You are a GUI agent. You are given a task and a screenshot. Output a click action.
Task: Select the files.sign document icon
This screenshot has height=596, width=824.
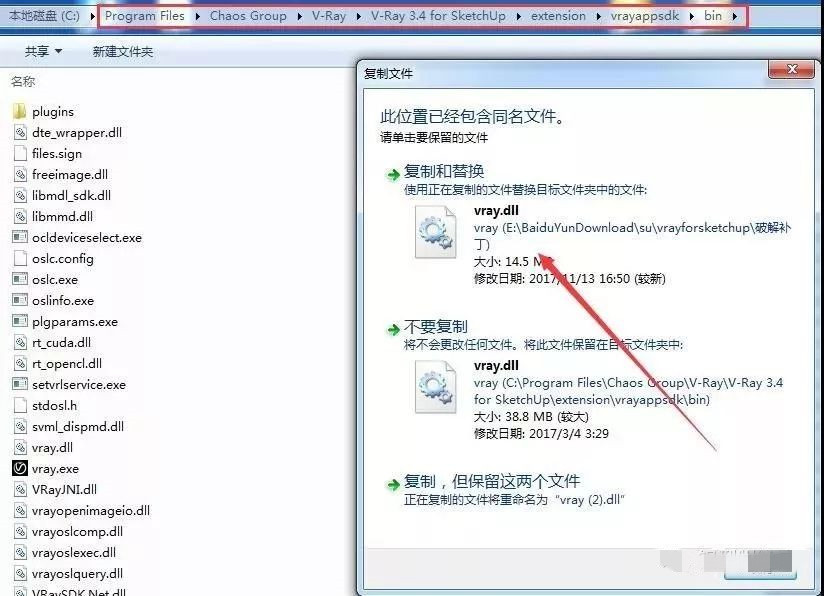[19, 153]
